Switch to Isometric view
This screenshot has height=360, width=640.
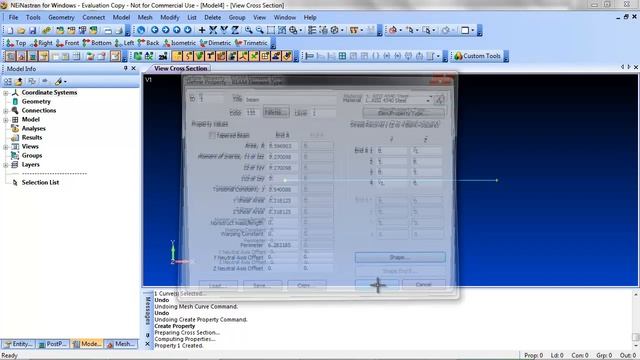(x=179, y=43)
